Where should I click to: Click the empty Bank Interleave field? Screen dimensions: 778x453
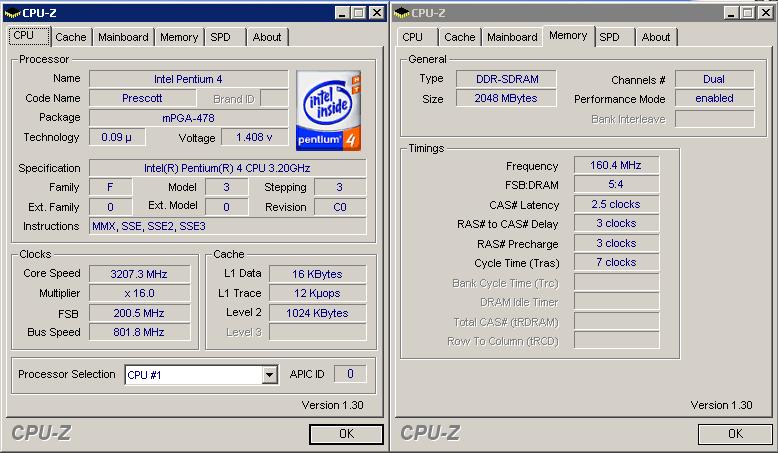(x=714, y=119)
